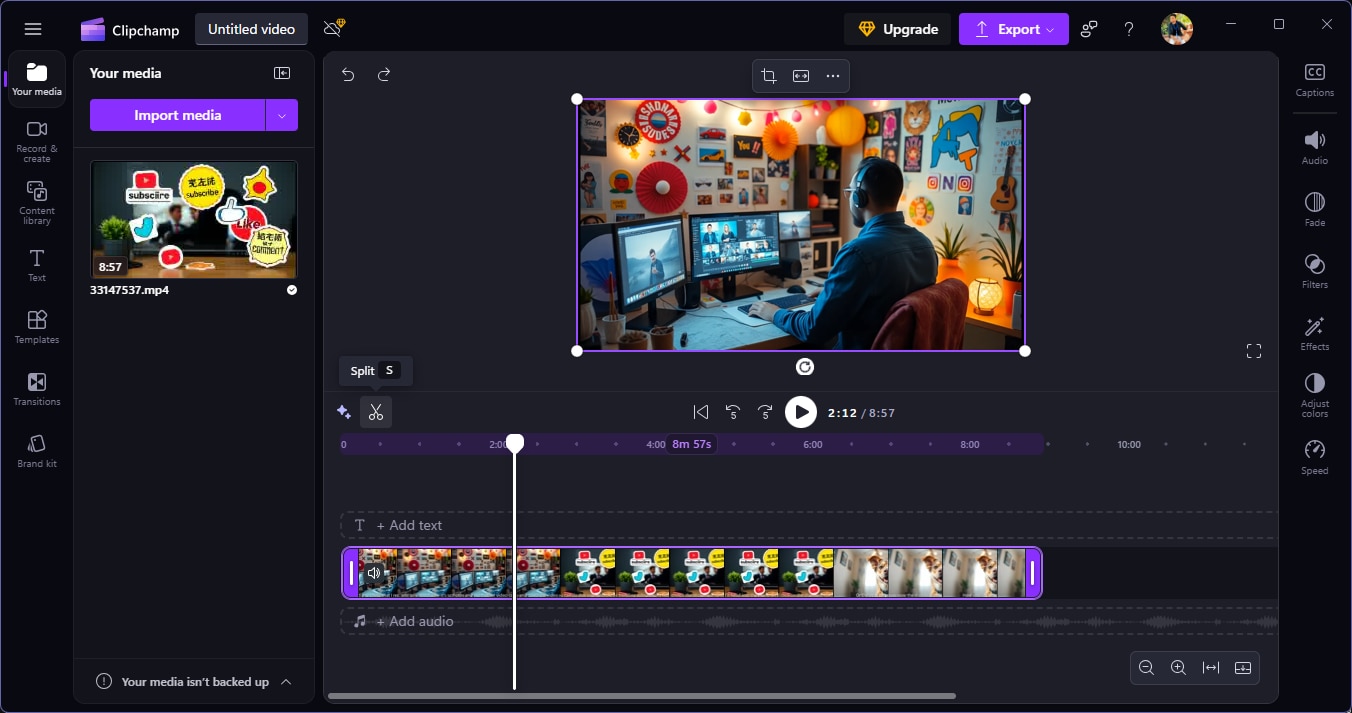This screenshot has width=1352, height=713.
Task: Click the rotate handle below the preview
Action: click(805, 367)
